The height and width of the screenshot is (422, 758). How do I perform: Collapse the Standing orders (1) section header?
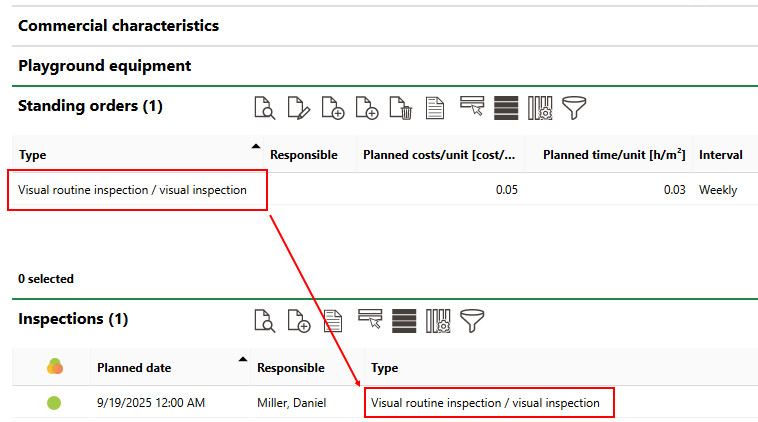[90, 106]
